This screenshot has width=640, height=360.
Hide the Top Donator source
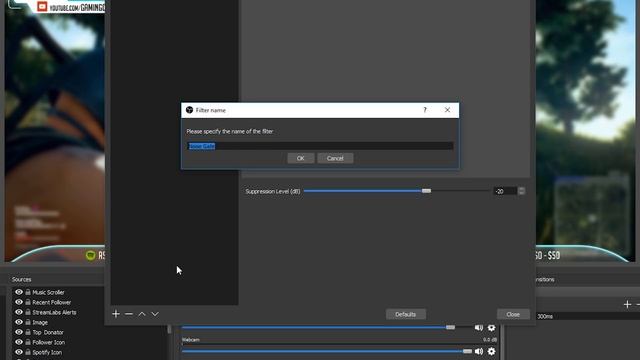tap(19, 332)
